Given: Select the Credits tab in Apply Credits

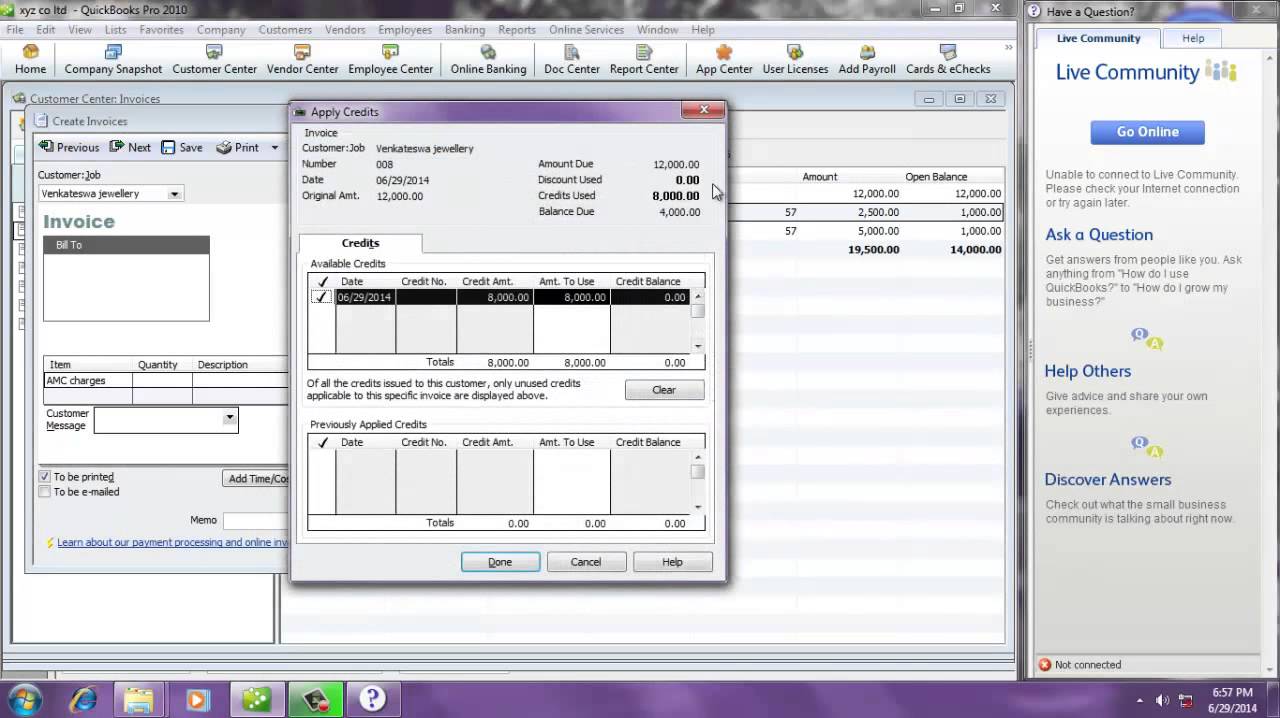Looking at the screenshot, I should click(x=360, y=243).
